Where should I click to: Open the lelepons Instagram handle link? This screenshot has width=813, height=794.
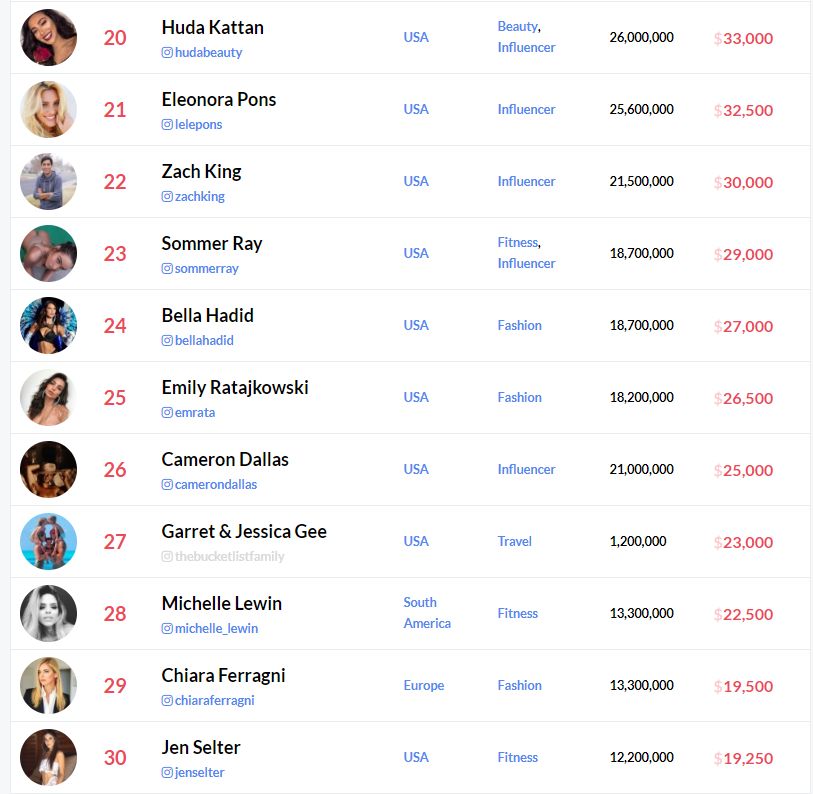coord(198,125)
